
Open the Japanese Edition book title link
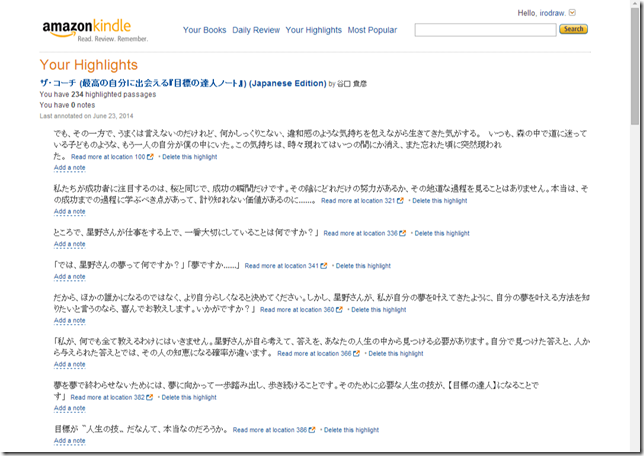[x=183, y=83]
